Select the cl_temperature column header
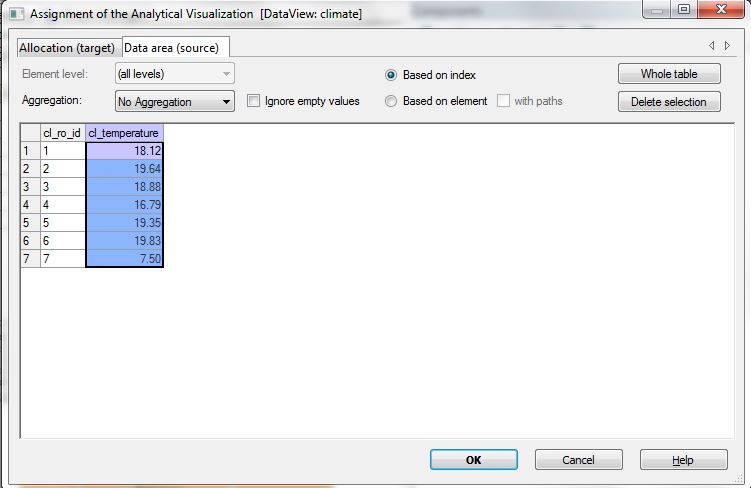 pyautogui.click(x=125, y=133)
